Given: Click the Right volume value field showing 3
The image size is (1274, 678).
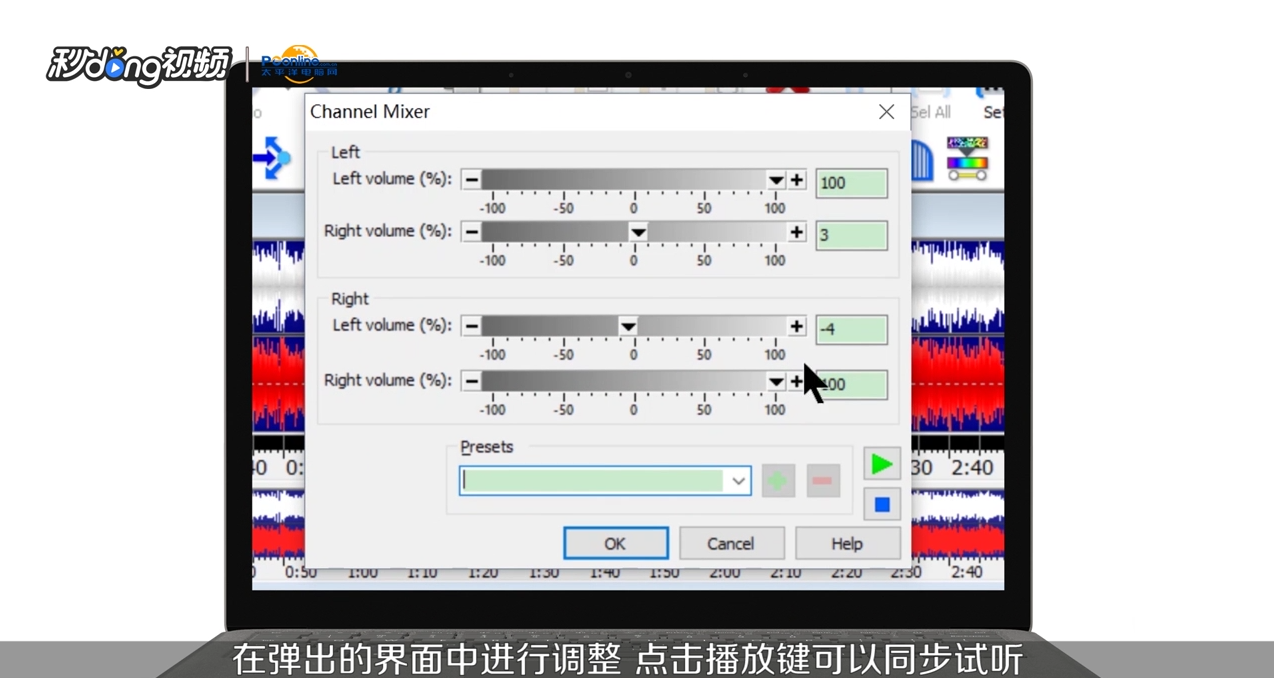Looking at the screenshot, I should pyautogui.click(x=851, y=235).
